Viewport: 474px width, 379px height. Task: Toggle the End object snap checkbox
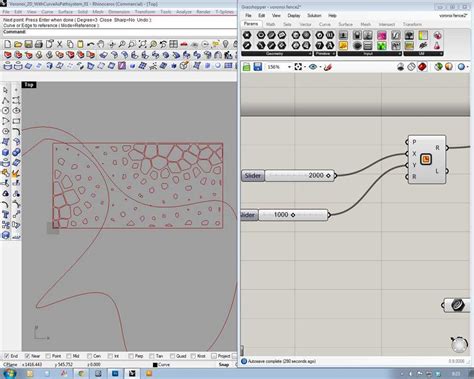pos(6,356)
